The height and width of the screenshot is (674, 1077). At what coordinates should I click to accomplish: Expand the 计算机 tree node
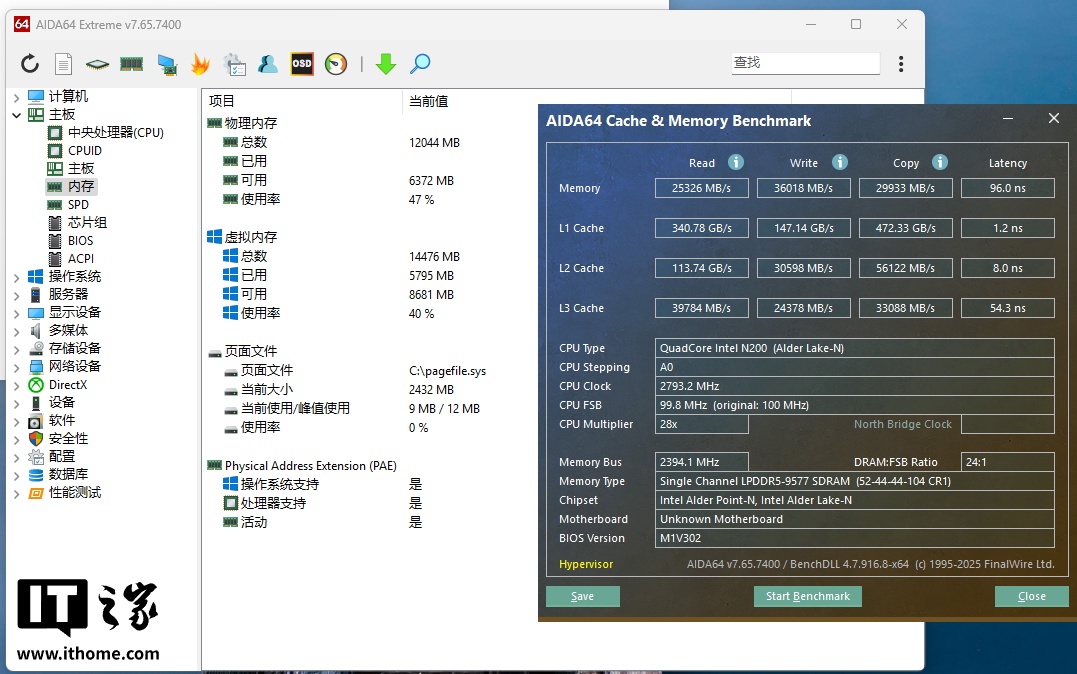[16, 97]
